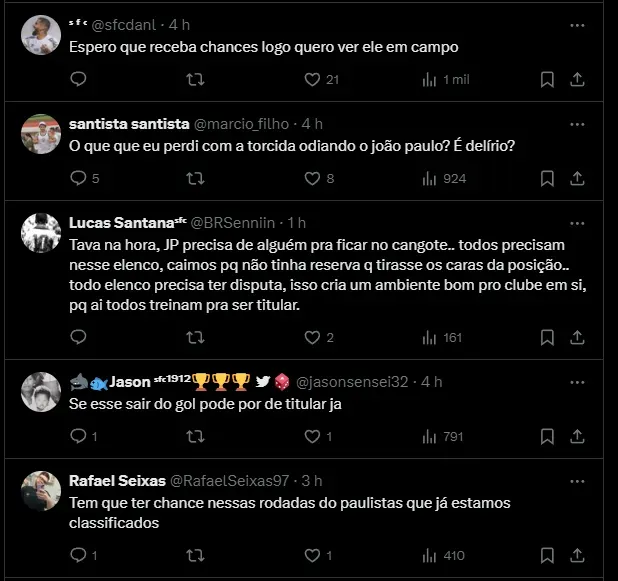Image resolution: width=618 pixels, height=581 pixels.
Task: Retweet the tweet by @sfcdanl
Action: click(195, 79)
